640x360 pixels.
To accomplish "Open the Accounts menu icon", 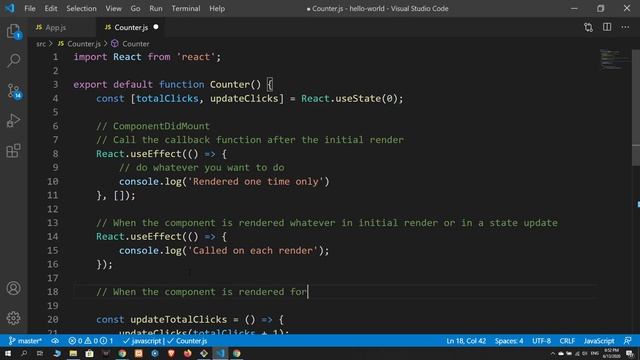I will pyautogui.click(x=13, y=288).
